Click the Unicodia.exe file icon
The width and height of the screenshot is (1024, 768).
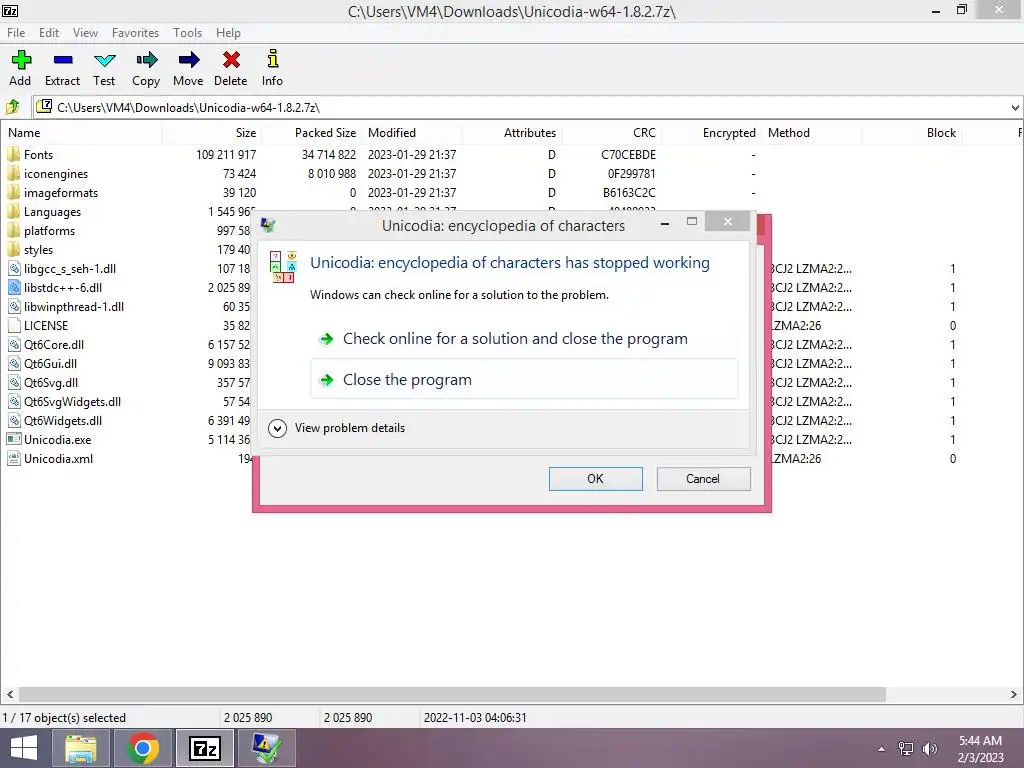[14, 440]
